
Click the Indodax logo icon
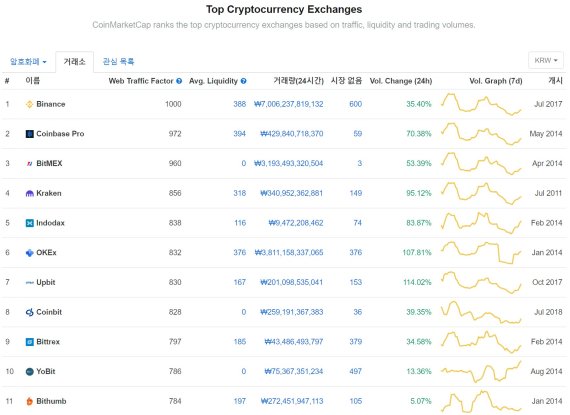point(29,223)
